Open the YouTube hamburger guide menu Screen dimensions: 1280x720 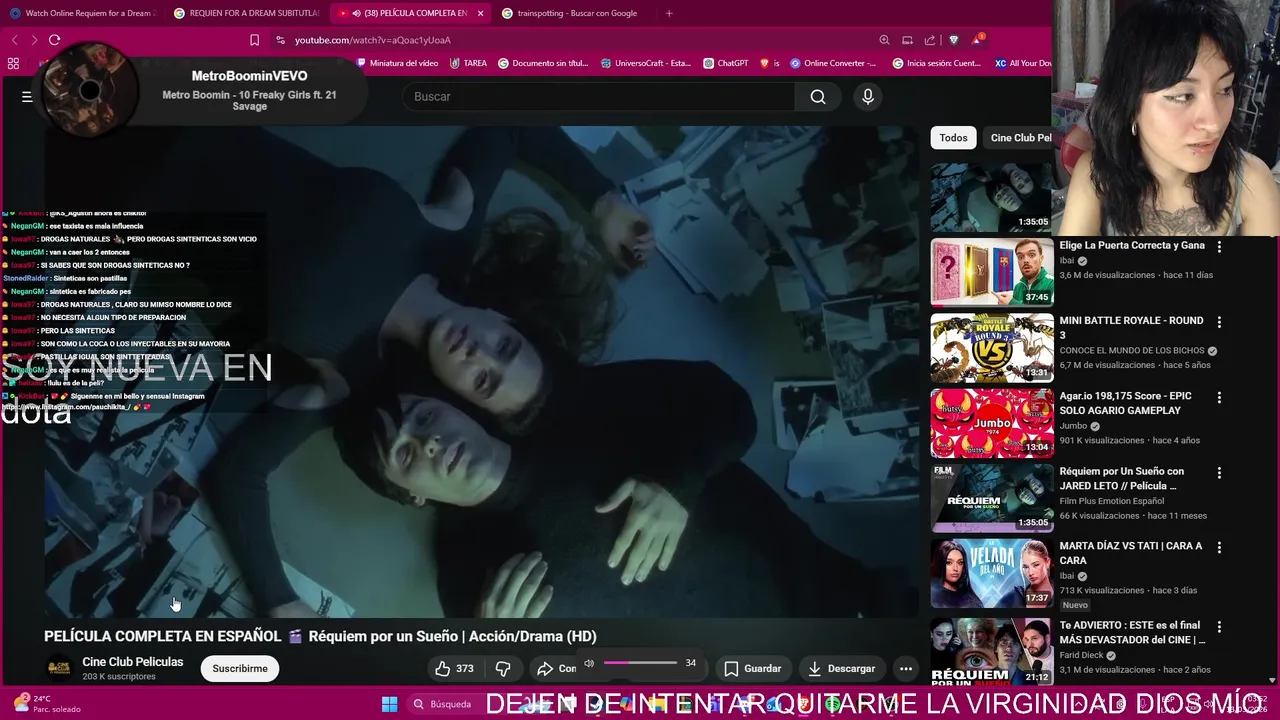coord(27,97)
